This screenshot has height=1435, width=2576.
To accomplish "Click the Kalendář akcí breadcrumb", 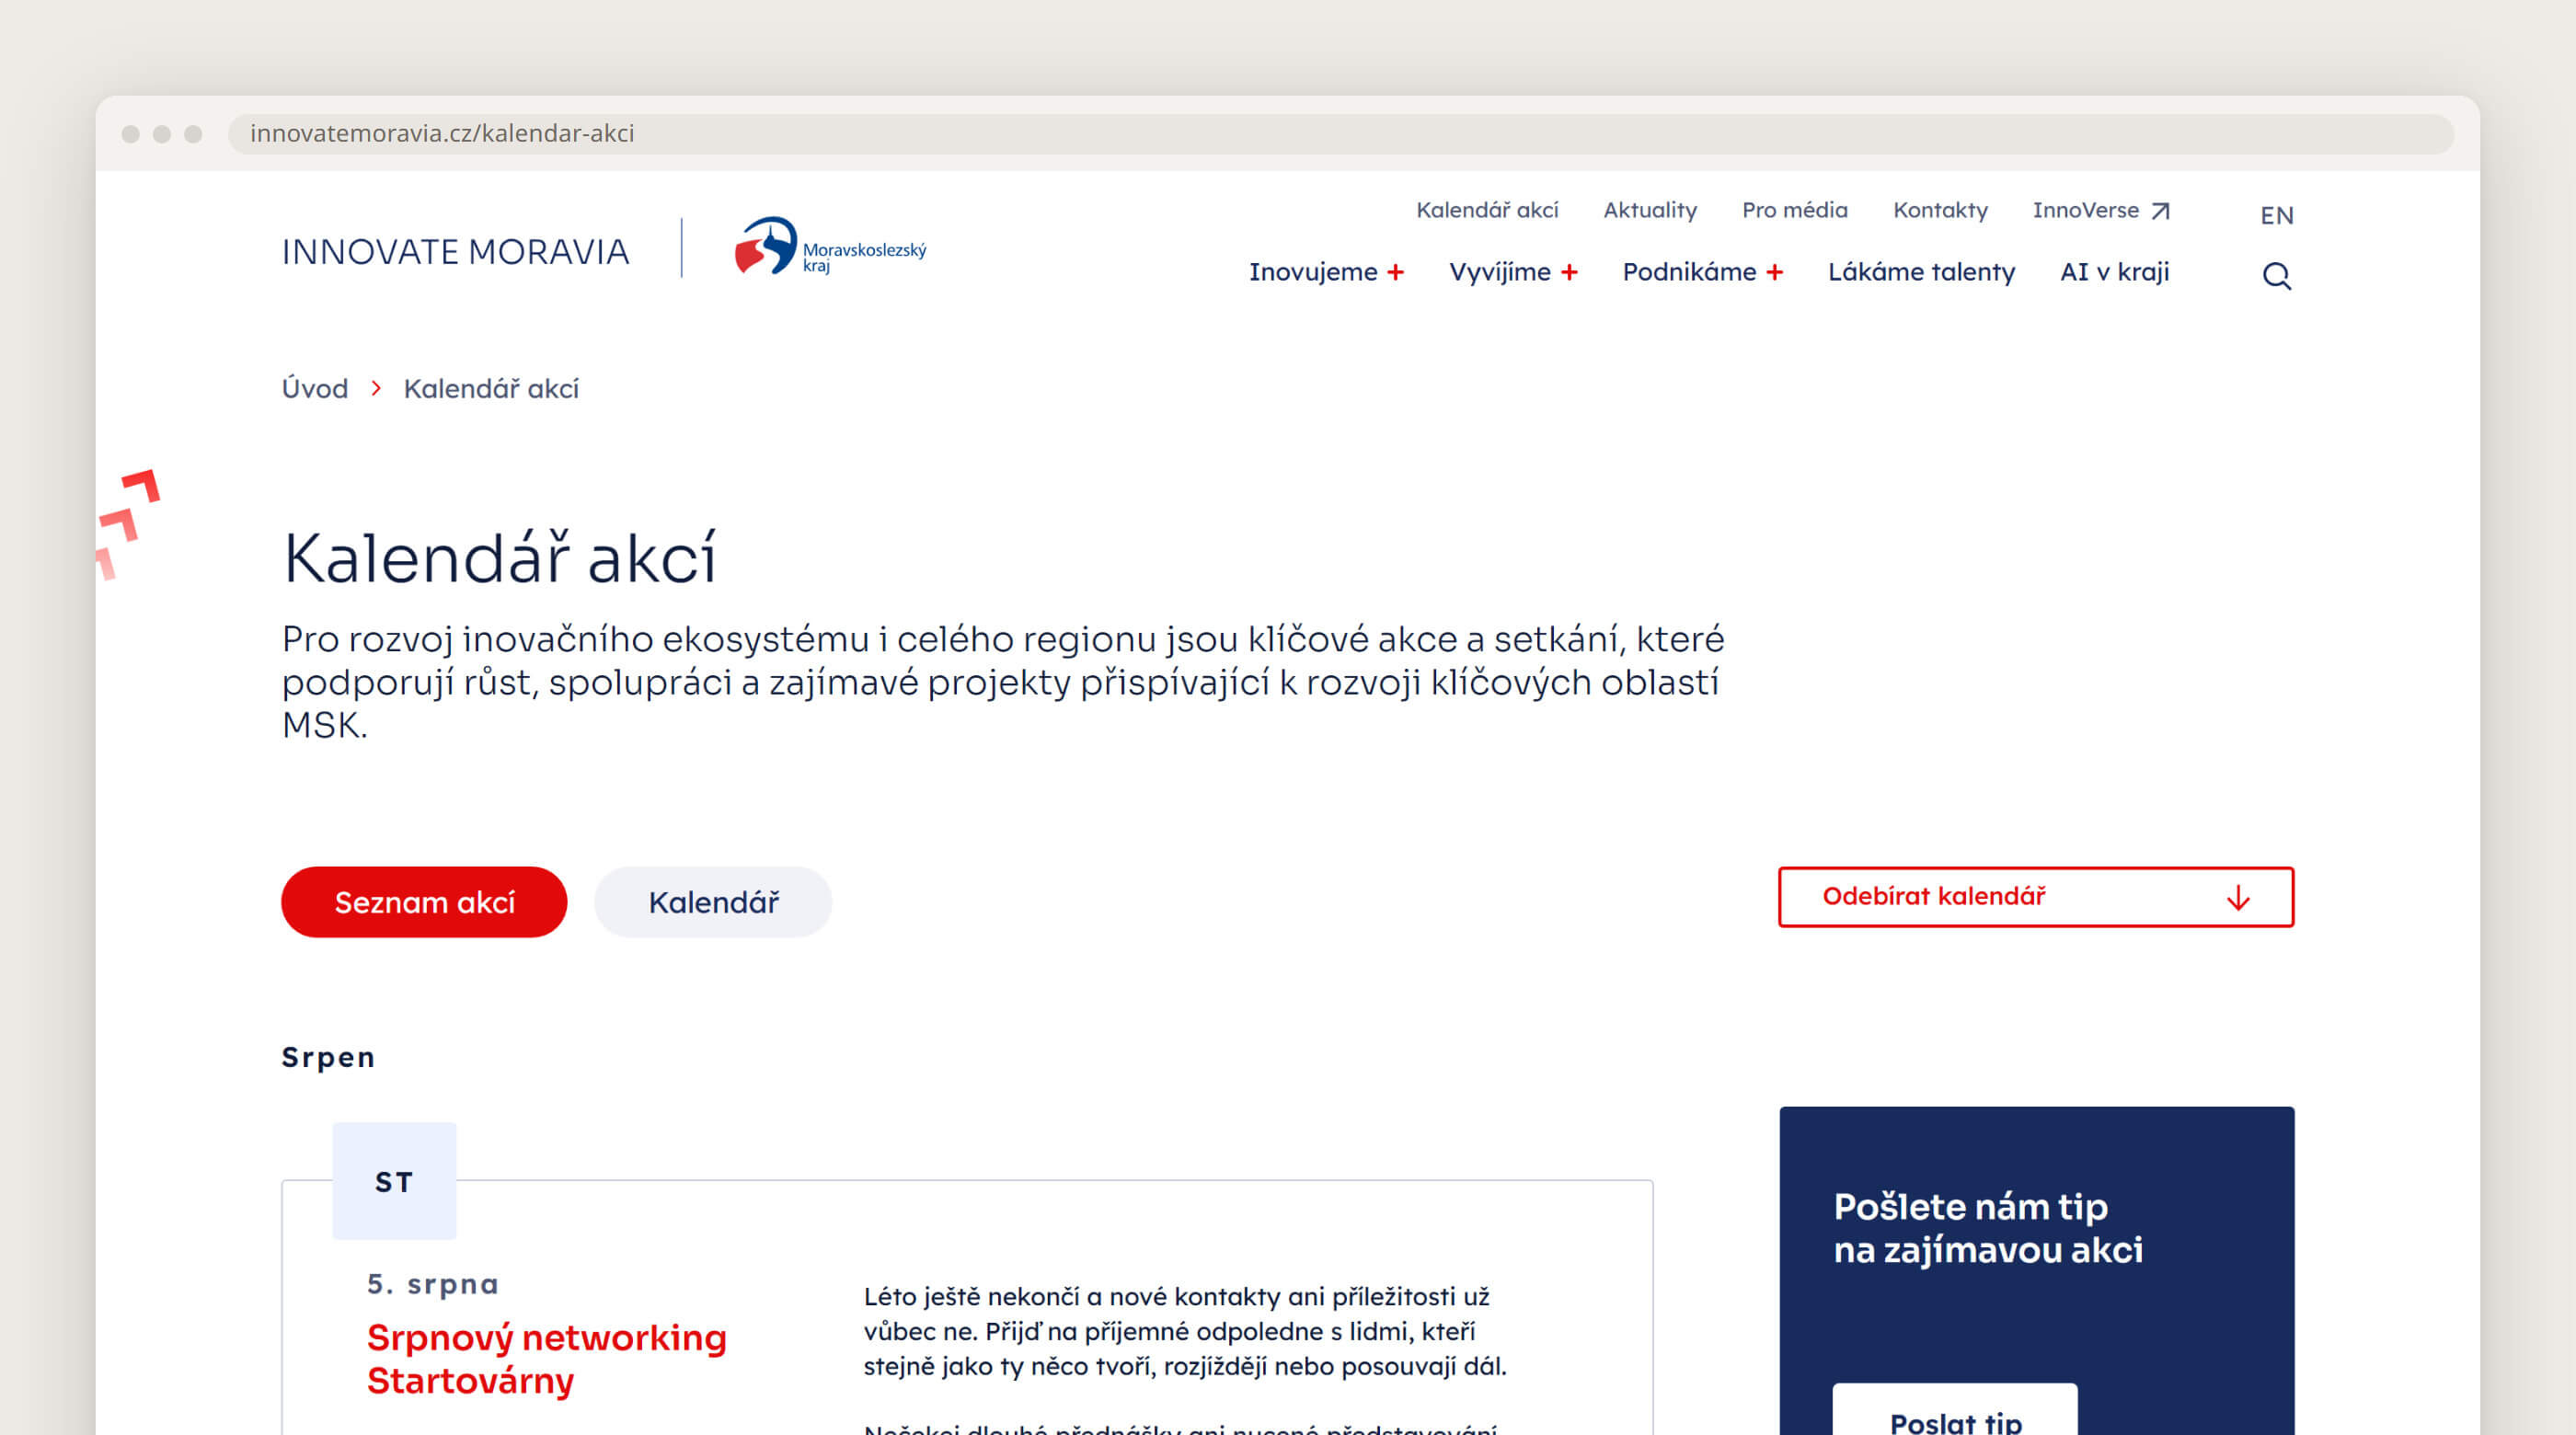I will (491, 388).
